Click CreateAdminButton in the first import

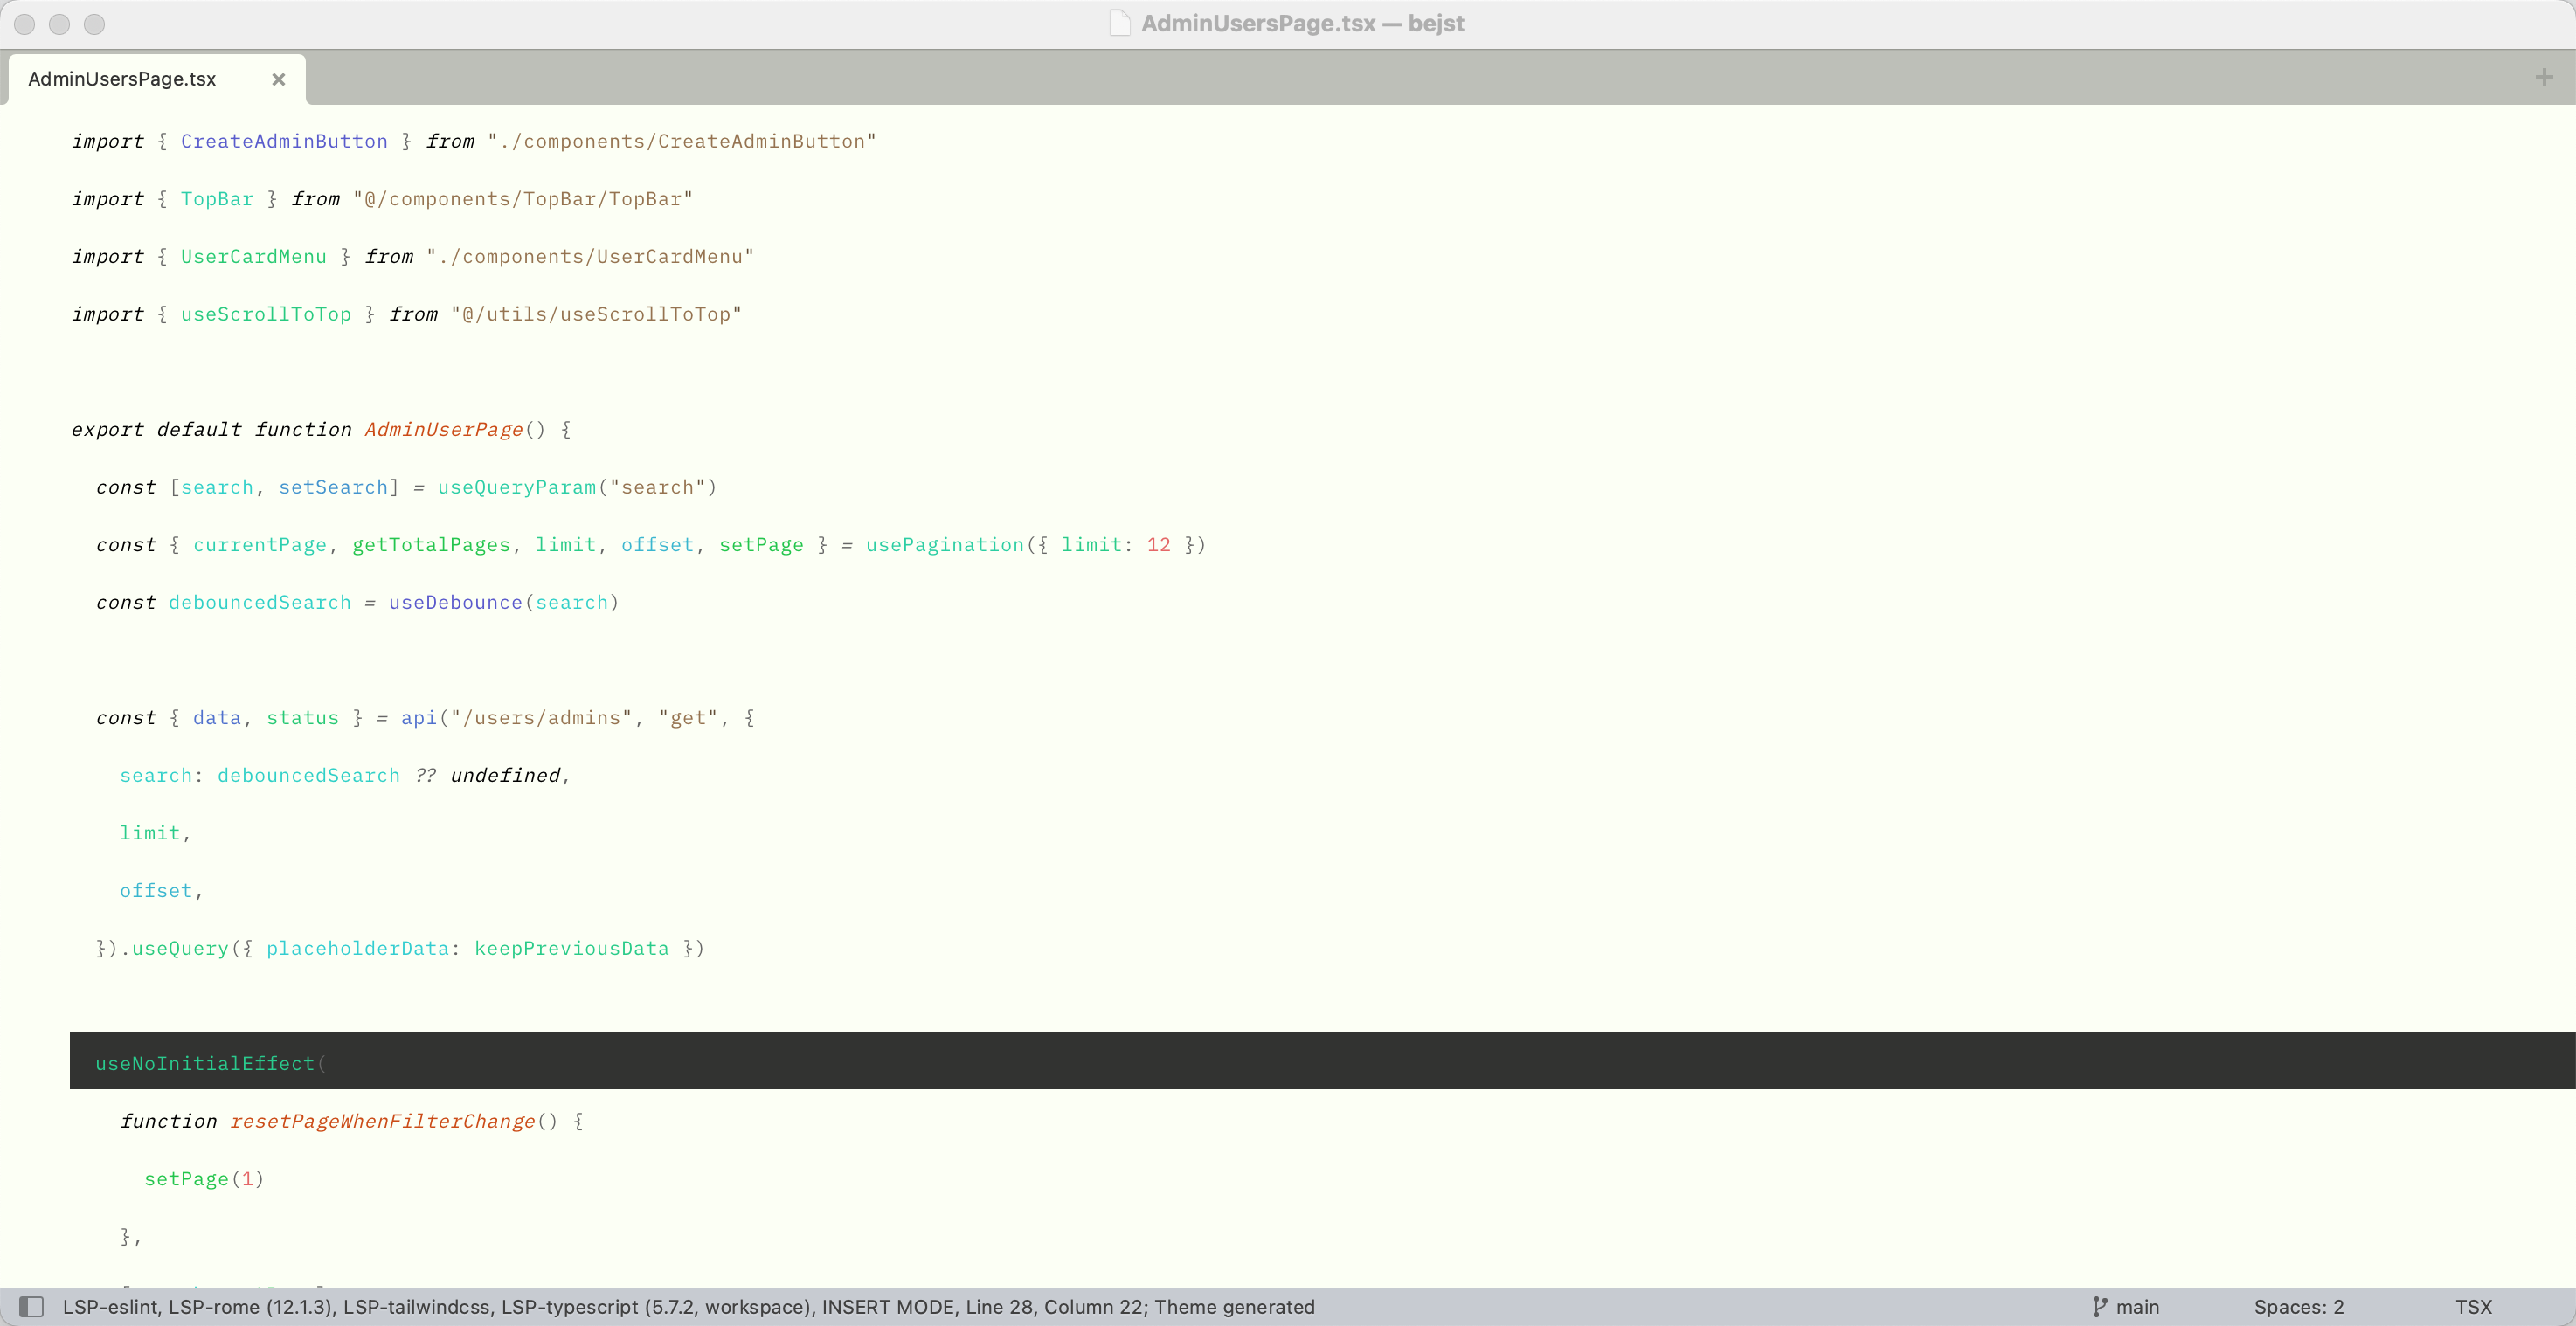pos(284,141)
